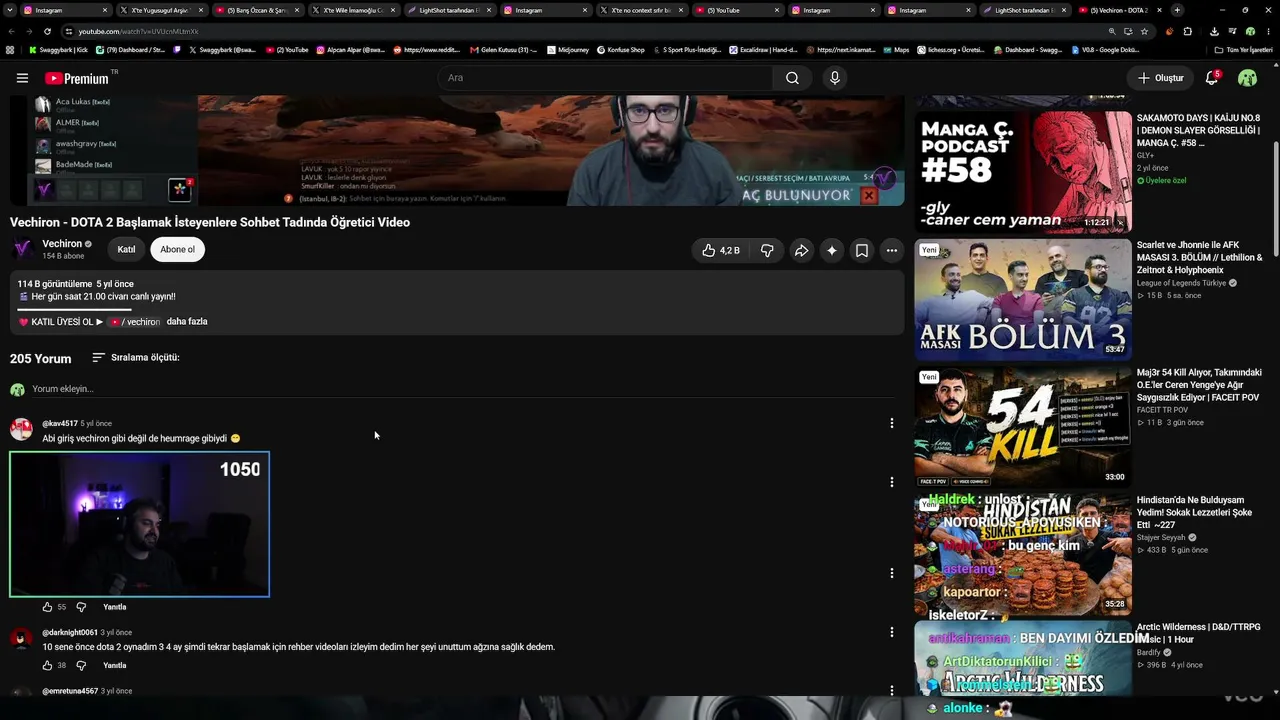Image resolution: width=1280 pixels, height=720 pixels.
Task: Open the Hindistan'da Ne Bulduysam video title
Action: click(x=1195, y=512)
